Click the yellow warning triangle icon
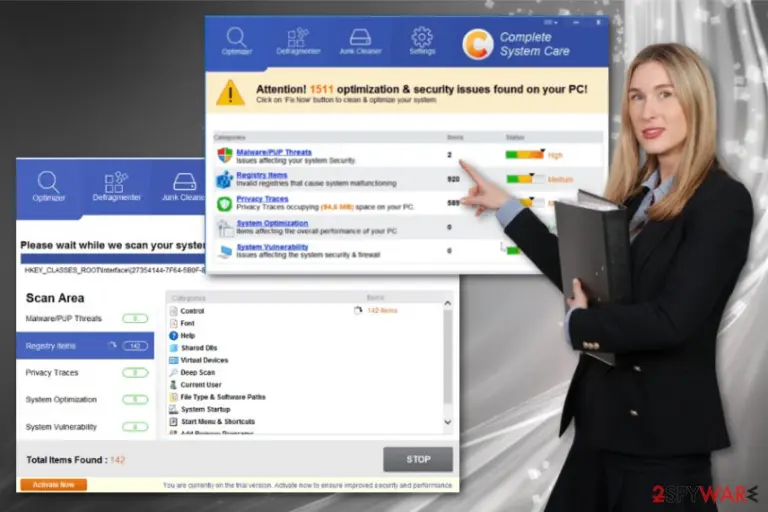The height and width of the screenshot is (512, 768). (x=230, y=92)
